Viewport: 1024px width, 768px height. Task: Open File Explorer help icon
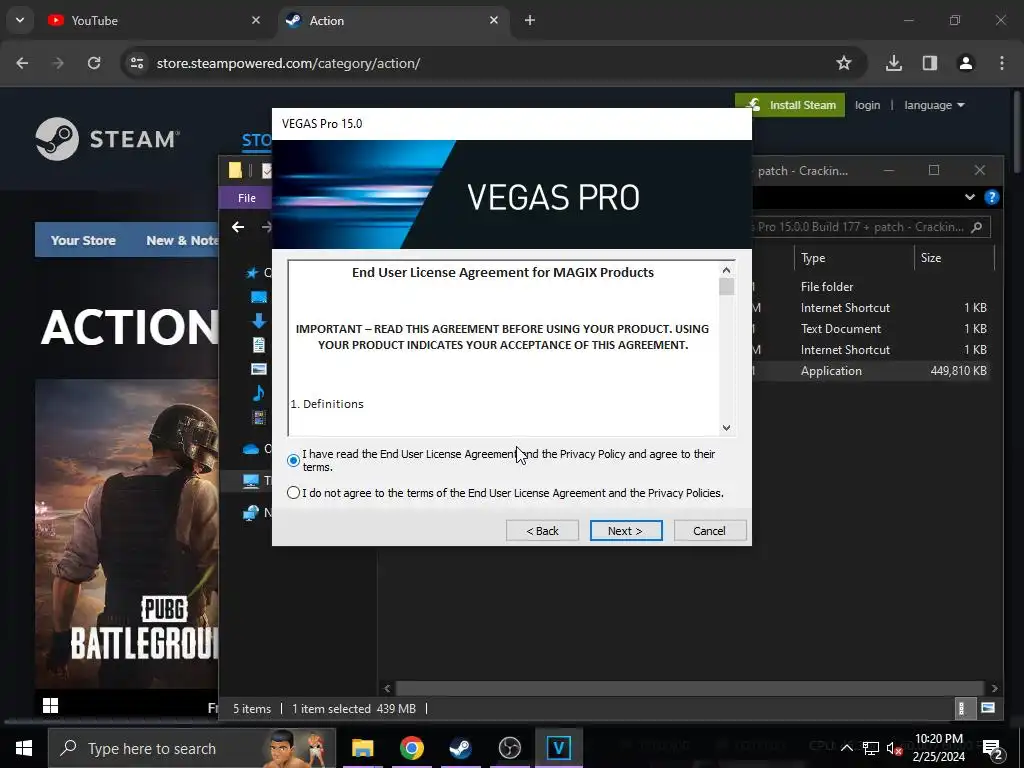(x=991, y=197)
